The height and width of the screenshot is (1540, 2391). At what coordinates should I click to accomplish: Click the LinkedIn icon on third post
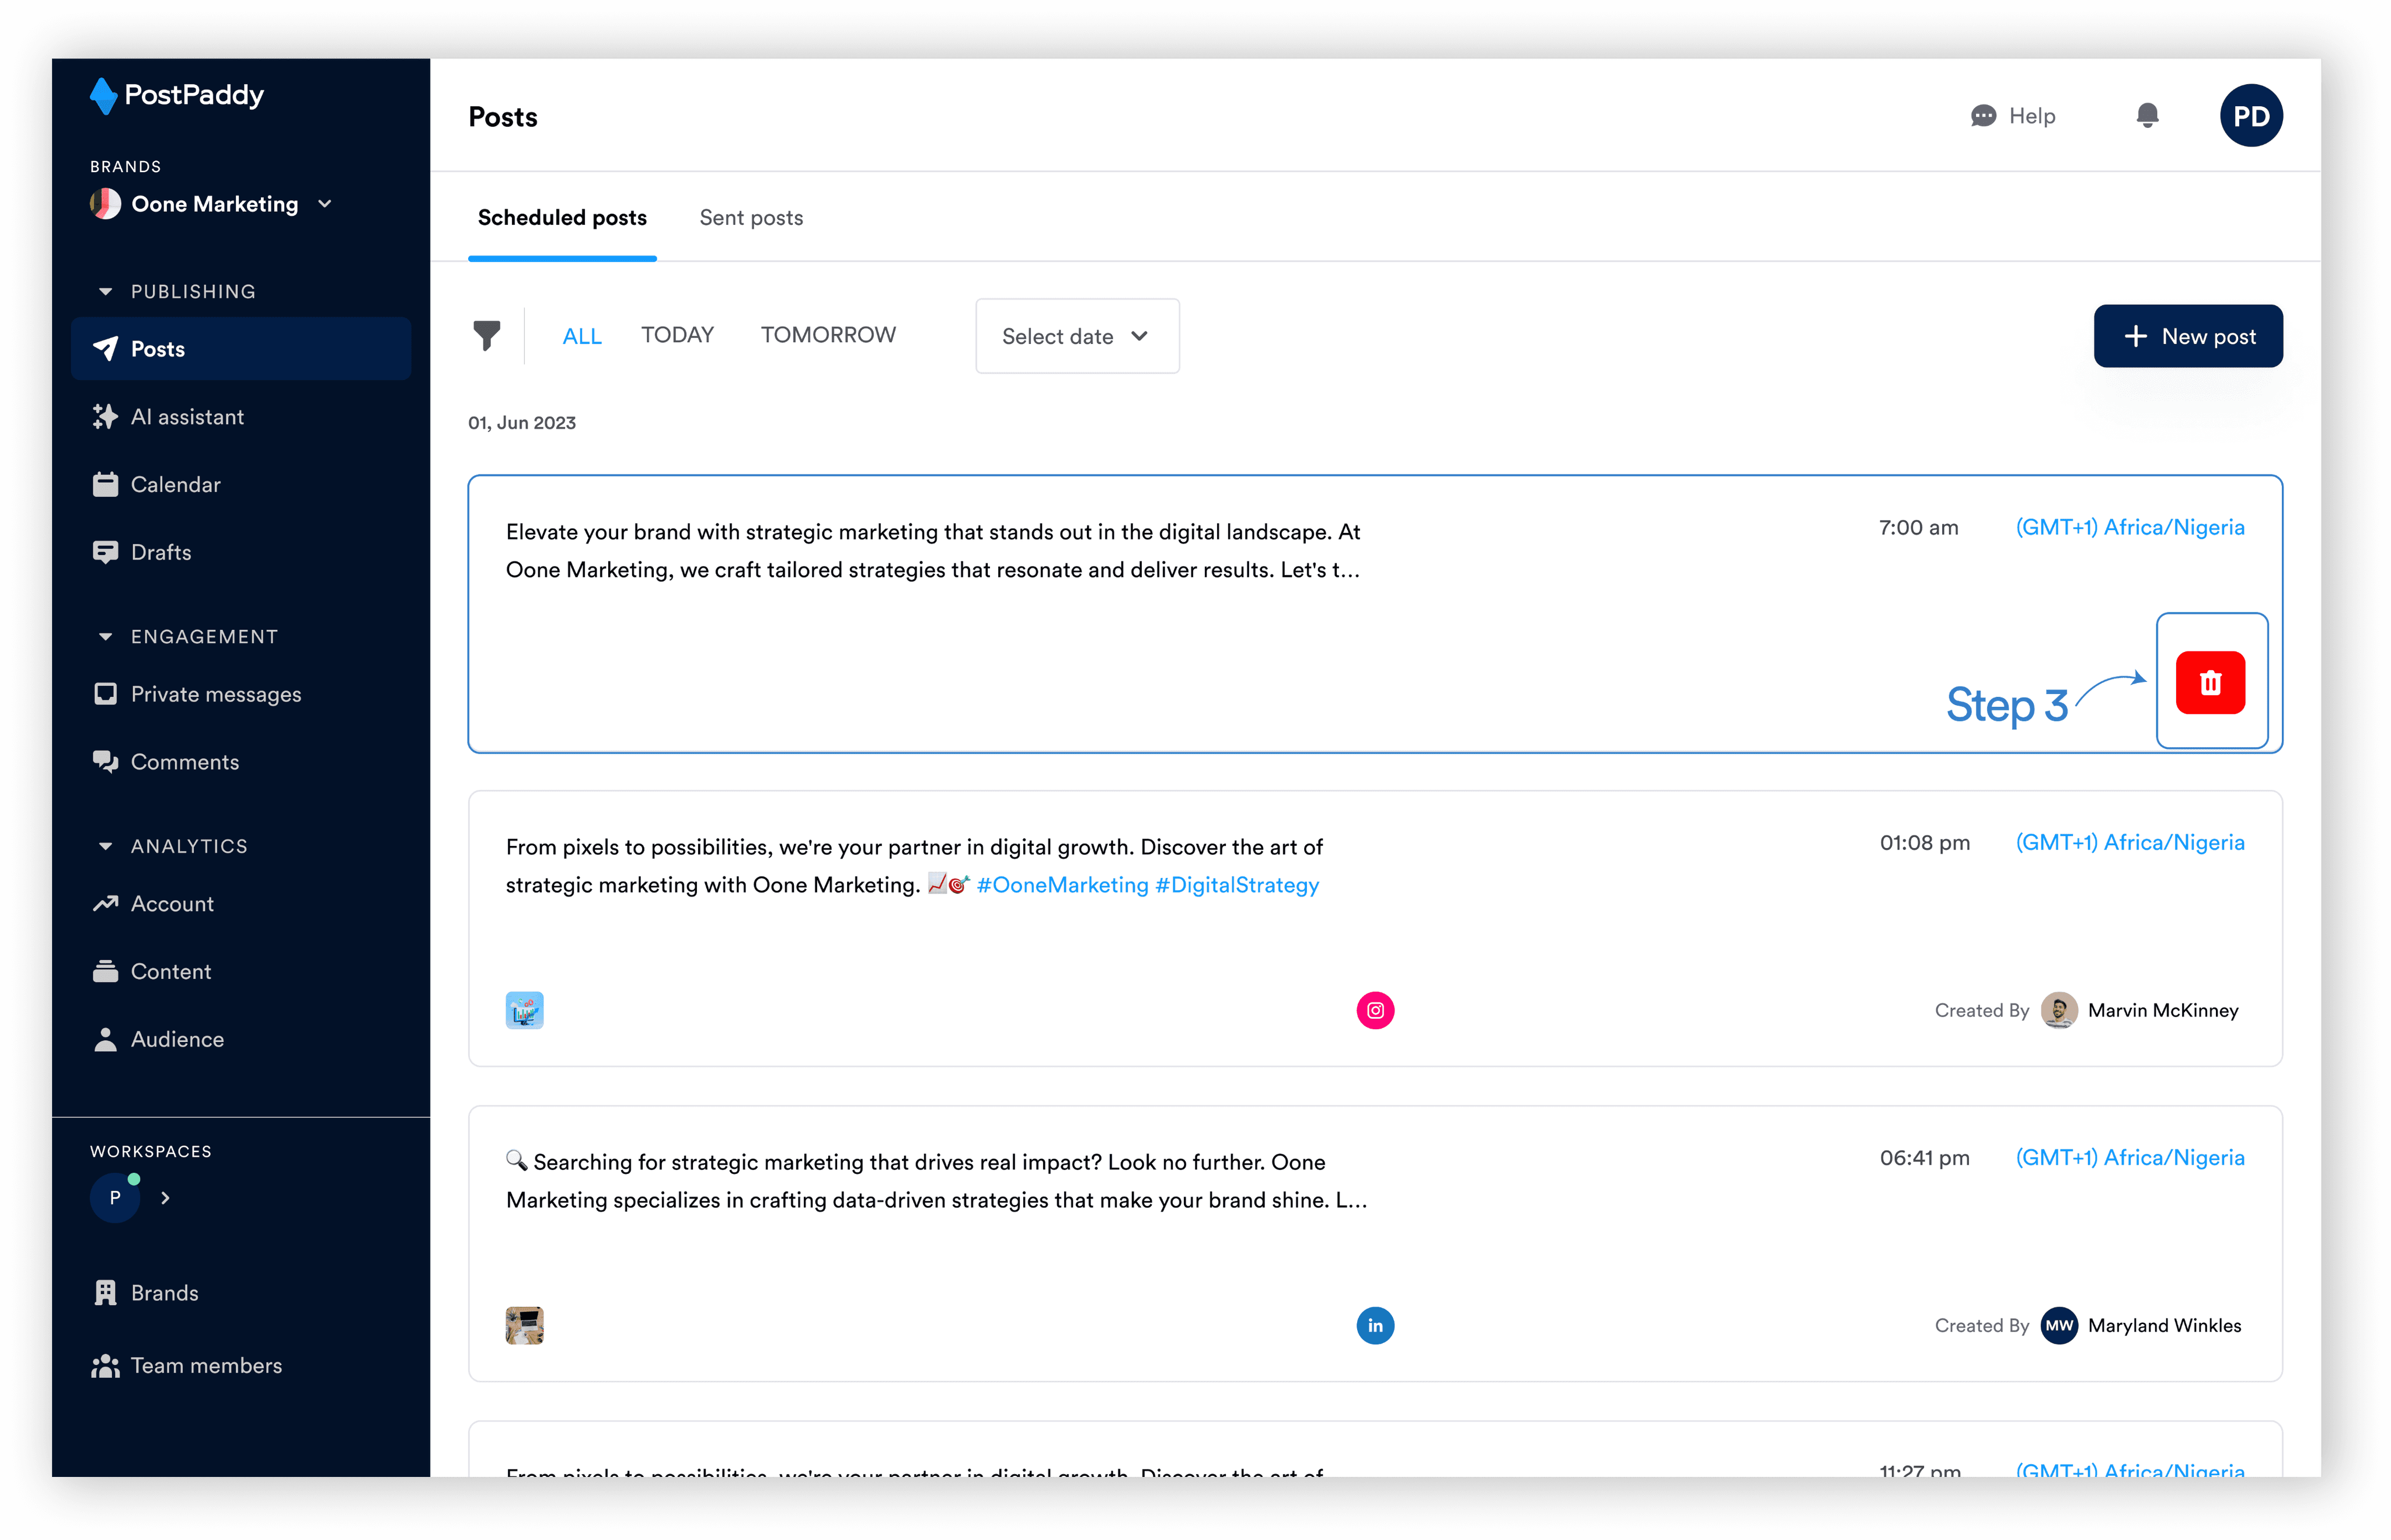[1375, 1325]
